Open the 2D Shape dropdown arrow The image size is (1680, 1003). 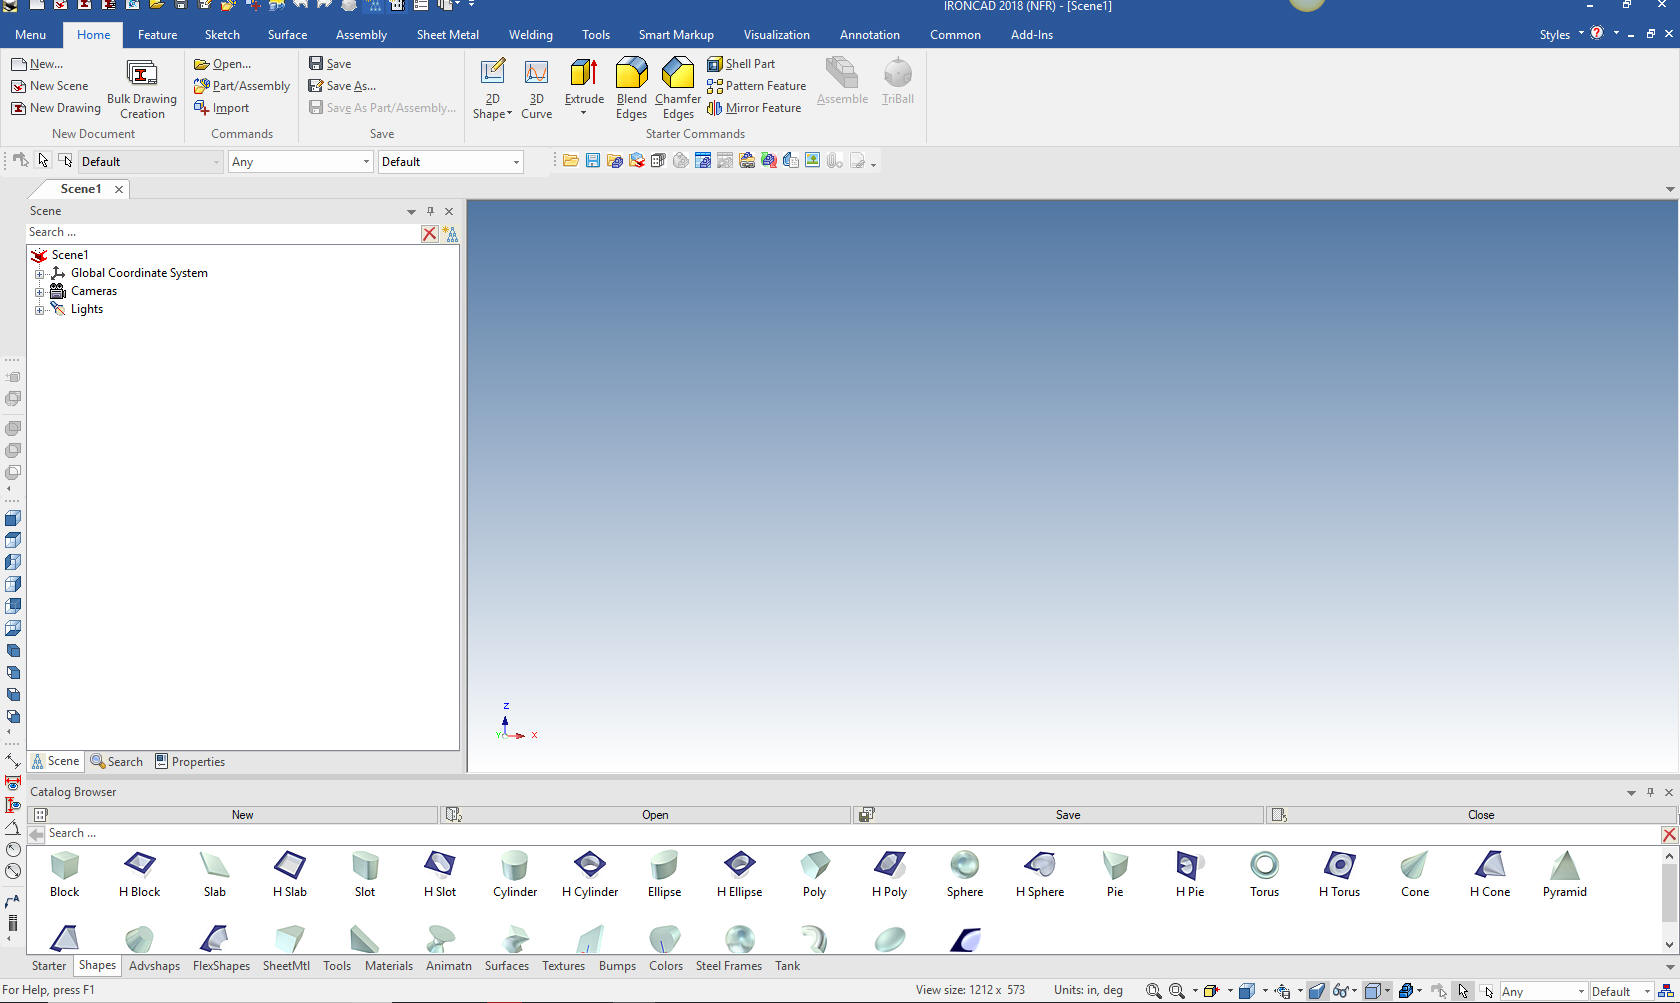509,114
